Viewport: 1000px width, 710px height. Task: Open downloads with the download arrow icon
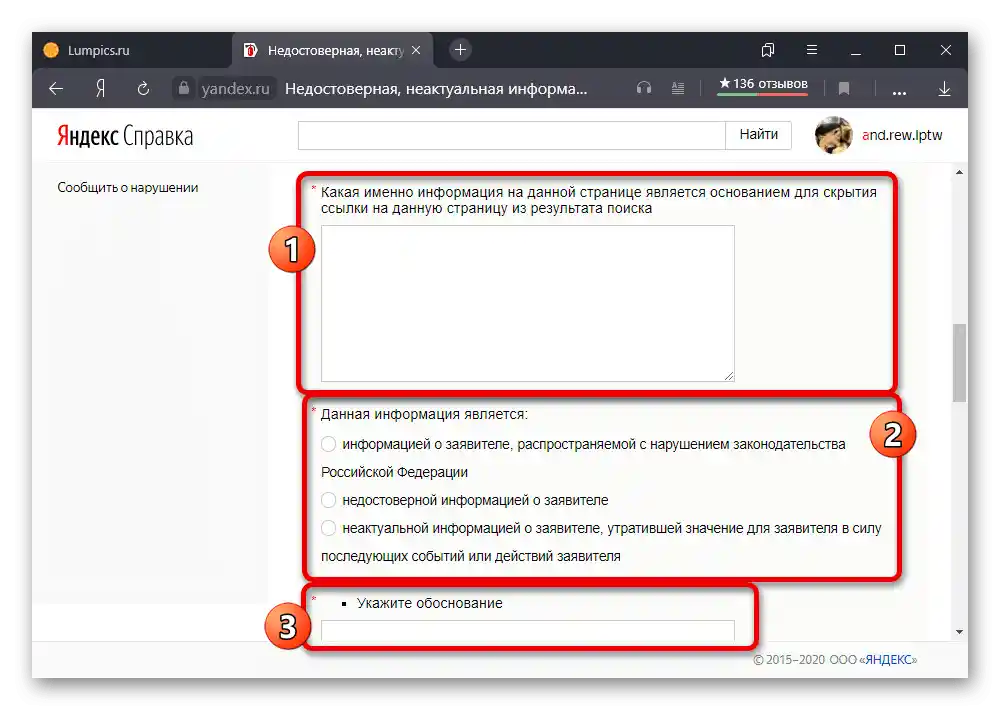[x=945, y=89]
